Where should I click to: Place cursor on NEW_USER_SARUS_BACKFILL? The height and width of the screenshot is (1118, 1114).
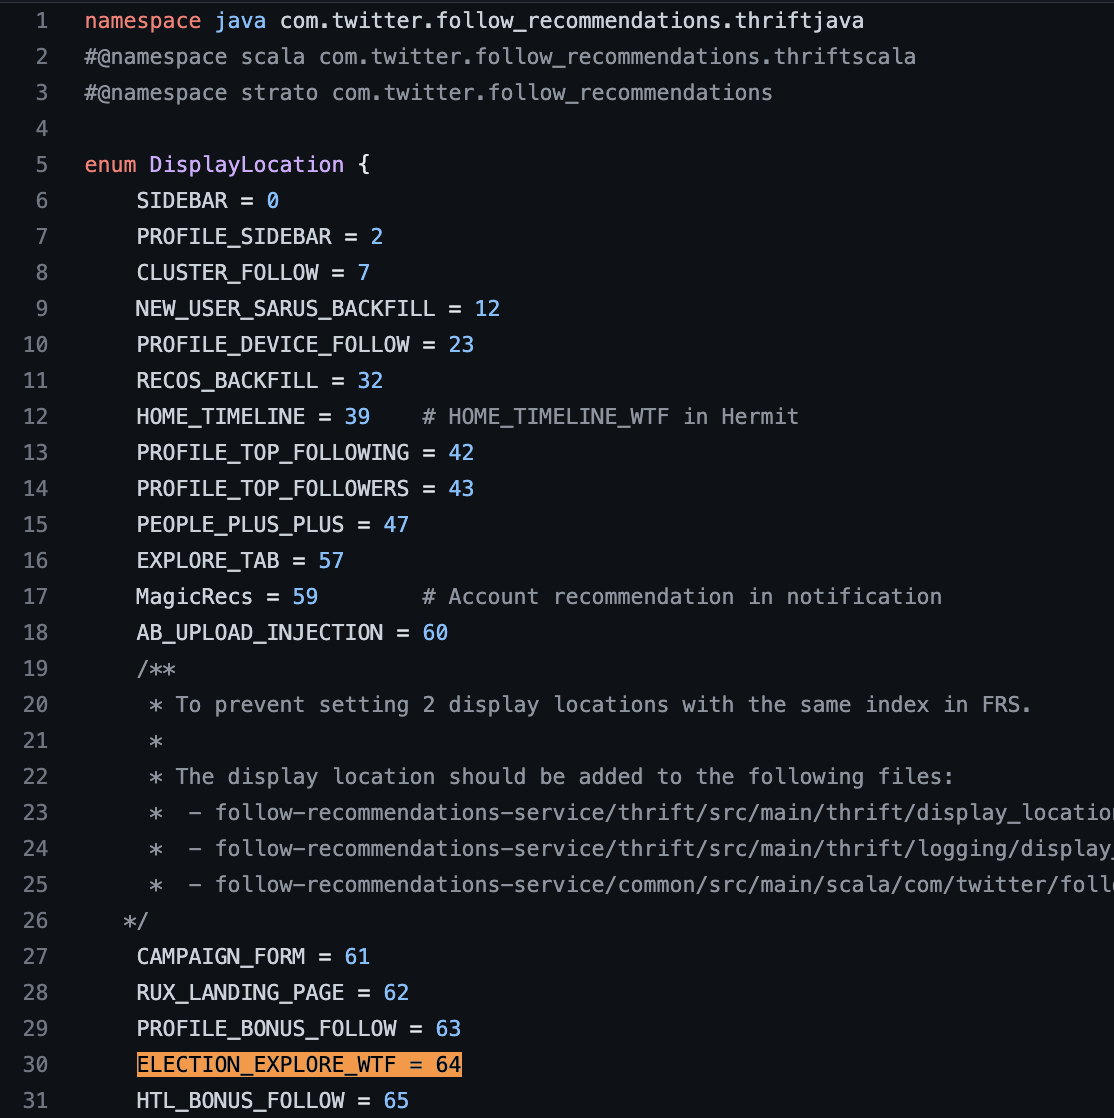tap(285, 309)
